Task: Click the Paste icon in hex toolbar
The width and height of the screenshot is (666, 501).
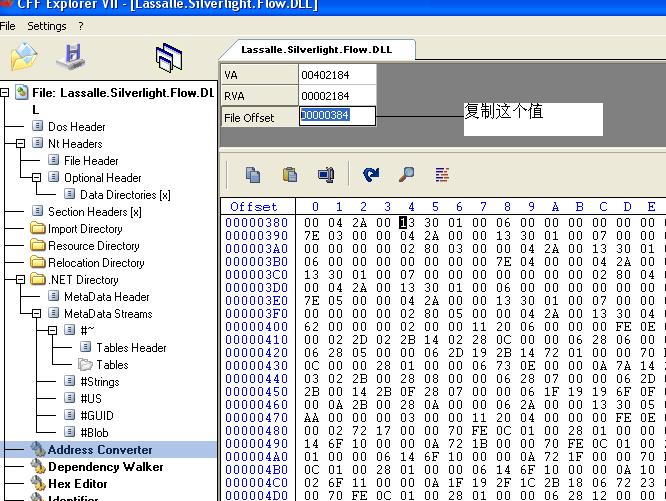Action: [x=290, y=175]
